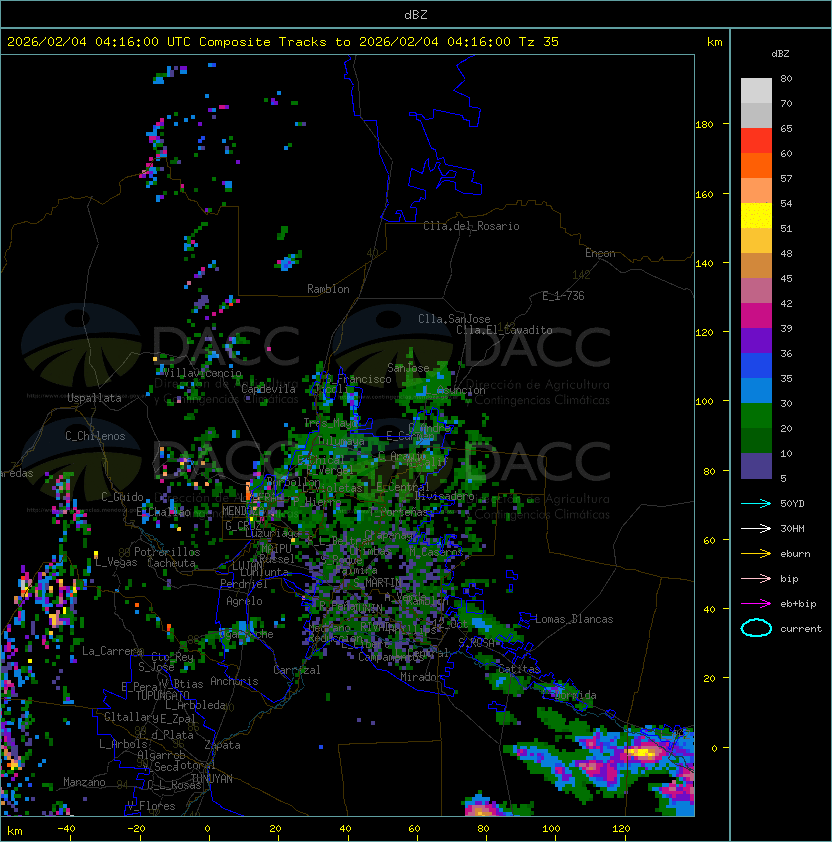Image resolution: width=832 pixels, height=842 pixels.
Task: Click the Clla.del_Rosario map label
Action: tap(471, 226)
